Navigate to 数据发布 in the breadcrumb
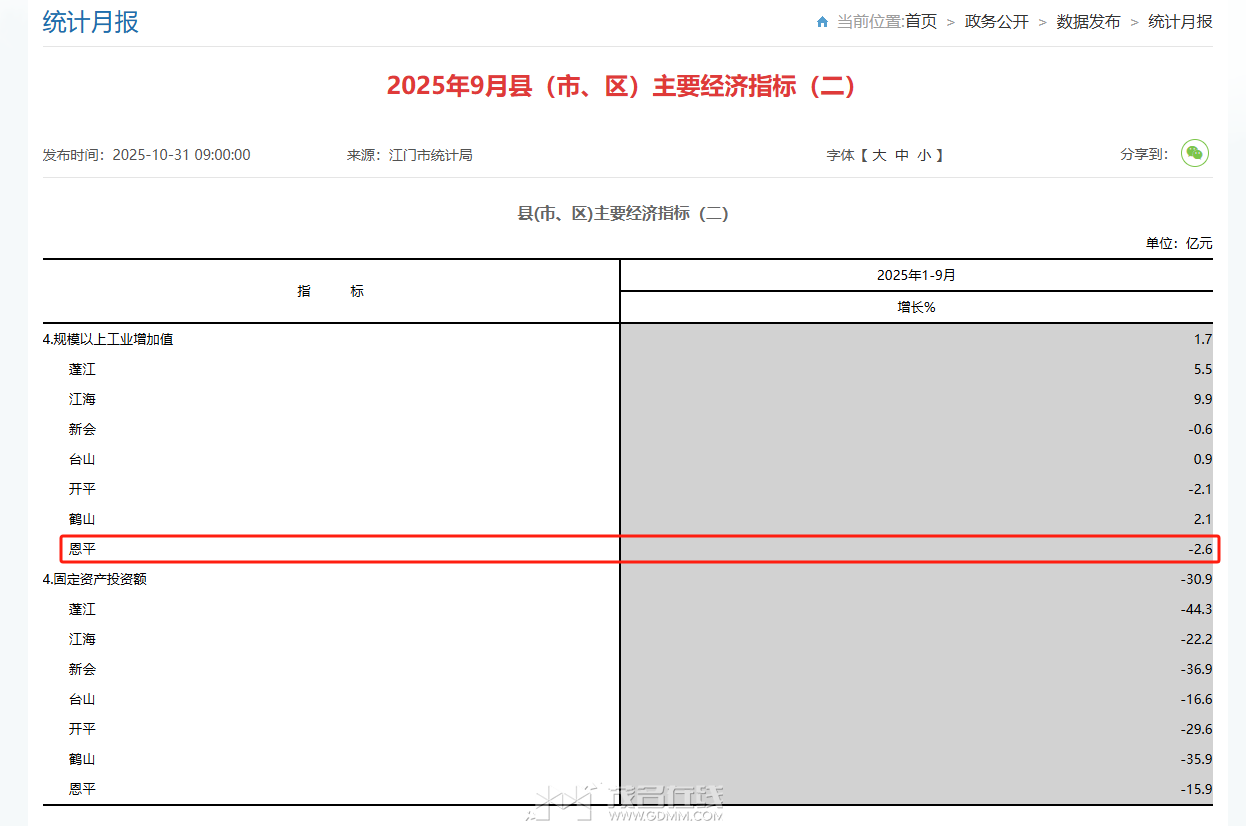This screenshot has height=826, width=1246. (x=1088, y=22)
